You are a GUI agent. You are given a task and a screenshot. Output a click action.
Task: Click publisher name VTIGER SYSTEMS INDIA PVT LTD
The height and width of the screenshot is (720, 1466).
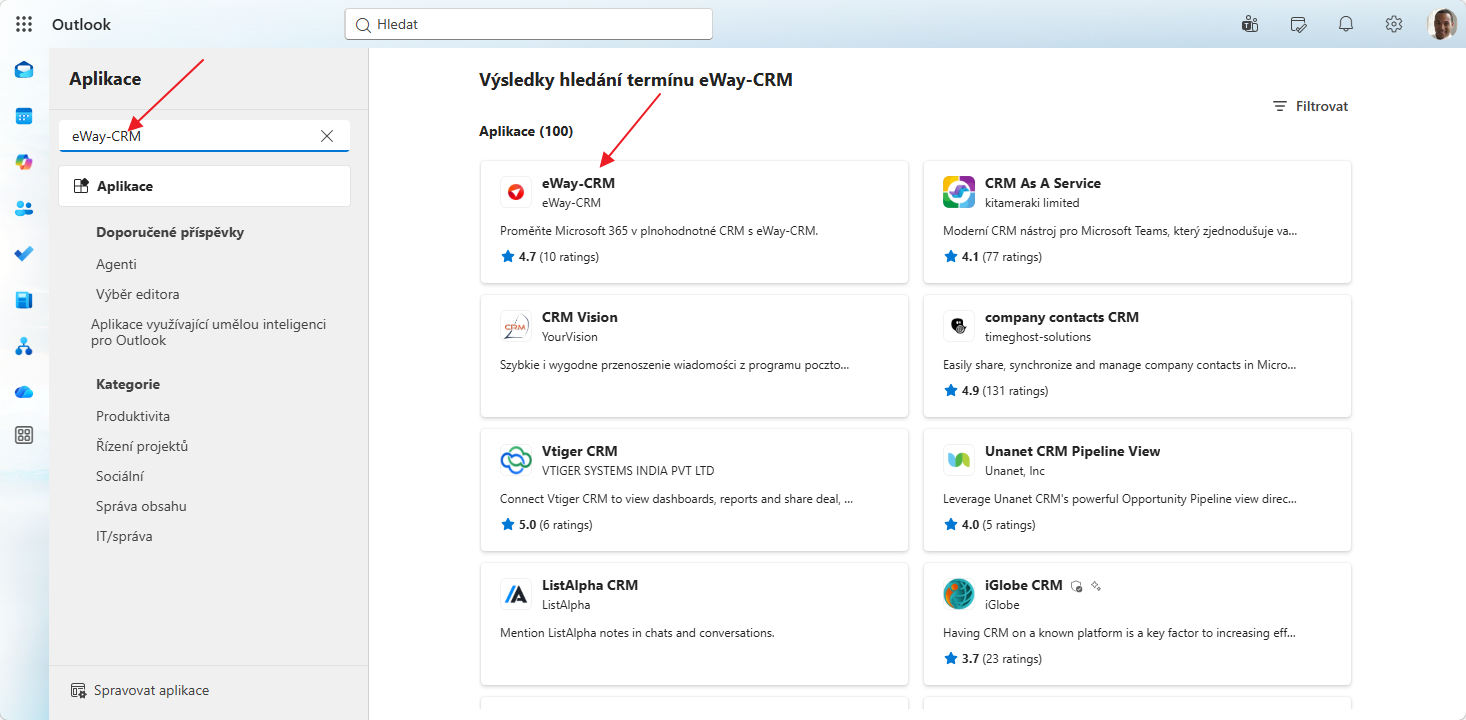pos(628,471)
